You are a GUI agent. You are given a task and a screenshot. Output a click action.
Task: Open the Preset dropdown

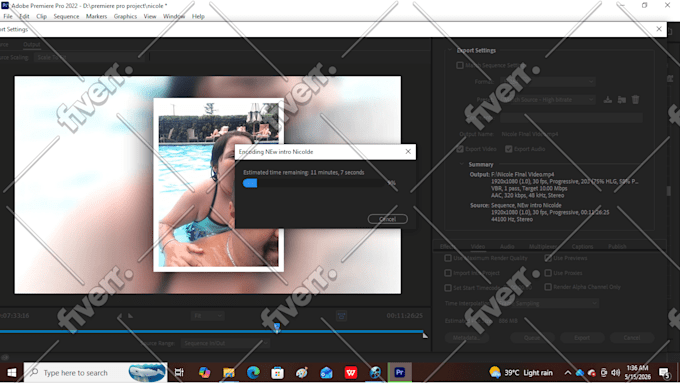[x=548, y=100]
